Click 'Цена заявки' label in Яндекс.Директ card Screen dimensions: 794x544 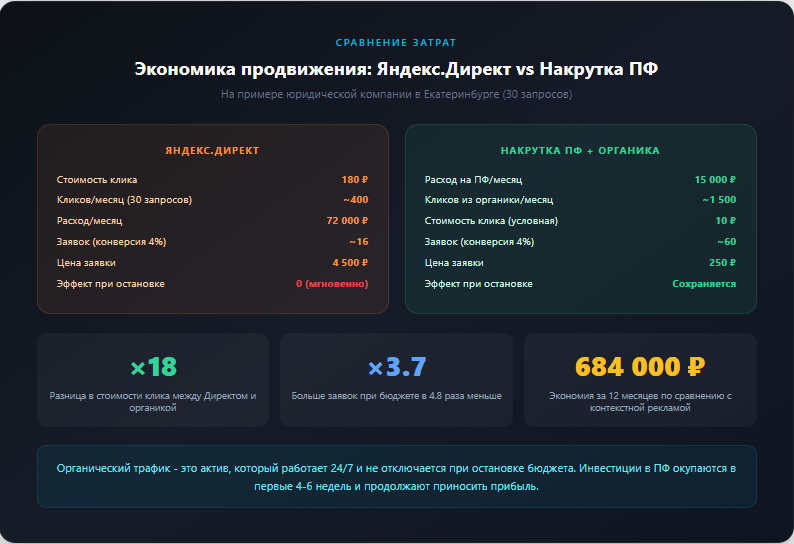click(x=86, y=263)
